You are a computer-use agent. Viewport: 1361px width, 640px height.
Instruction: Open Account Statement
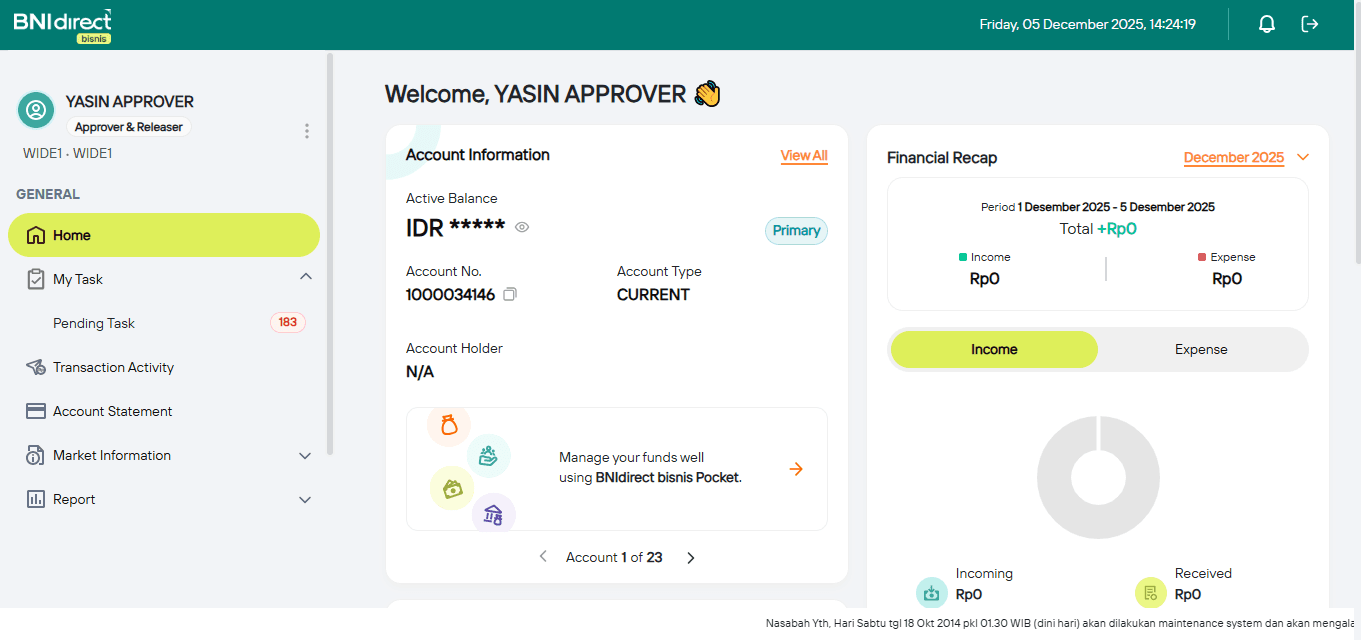point(164,411)
